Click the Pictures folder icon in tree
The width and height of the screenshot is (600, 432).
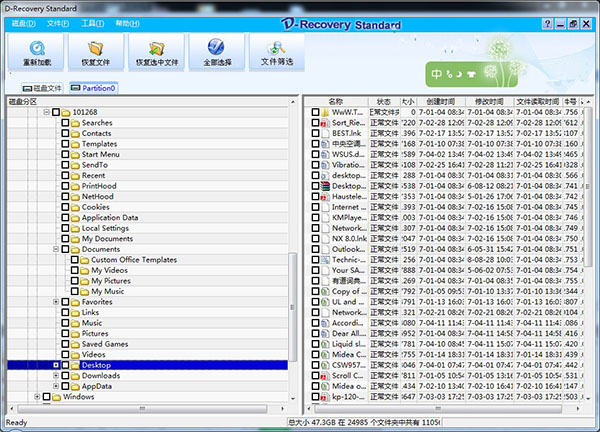74,333
